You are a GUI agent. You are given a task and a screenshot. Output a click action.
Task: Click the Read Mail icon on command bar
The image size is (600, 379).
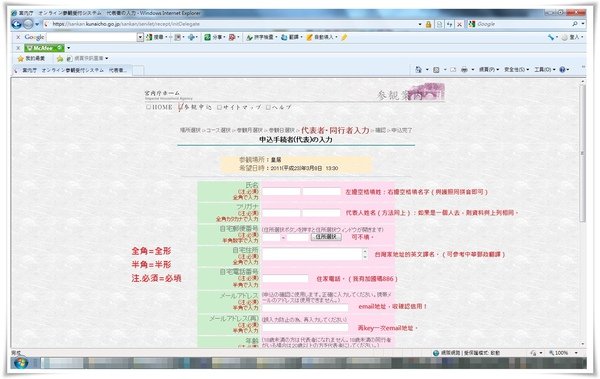(x=453, y=70)
